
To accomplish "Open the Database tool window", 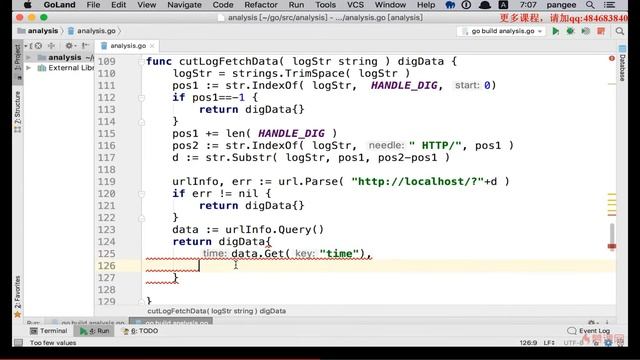I will [x=622, y=64].
